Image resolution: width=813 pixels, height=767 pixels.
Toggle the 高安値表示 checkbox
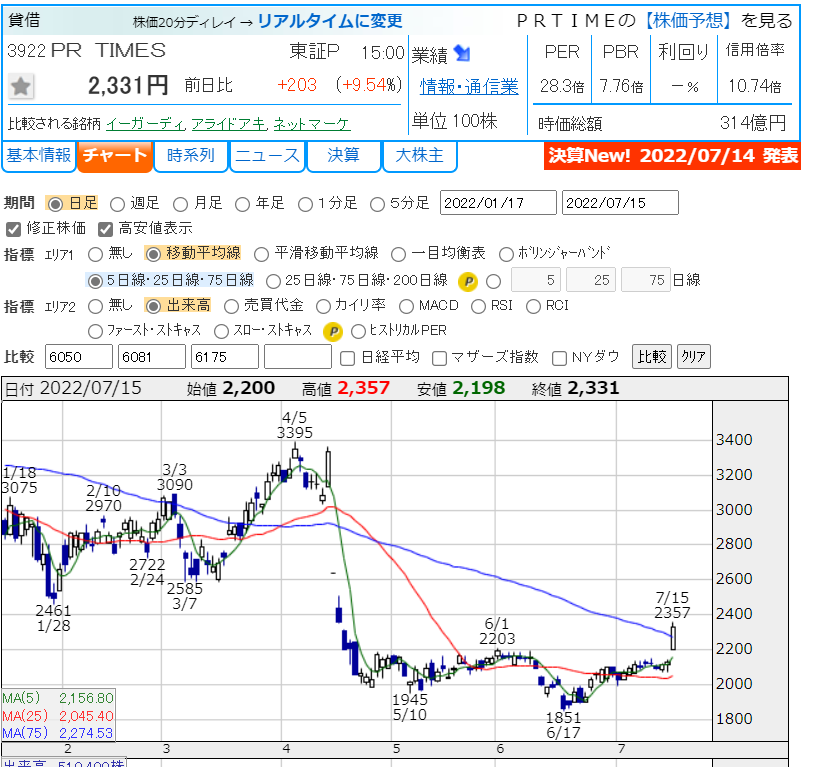(105, 229)
